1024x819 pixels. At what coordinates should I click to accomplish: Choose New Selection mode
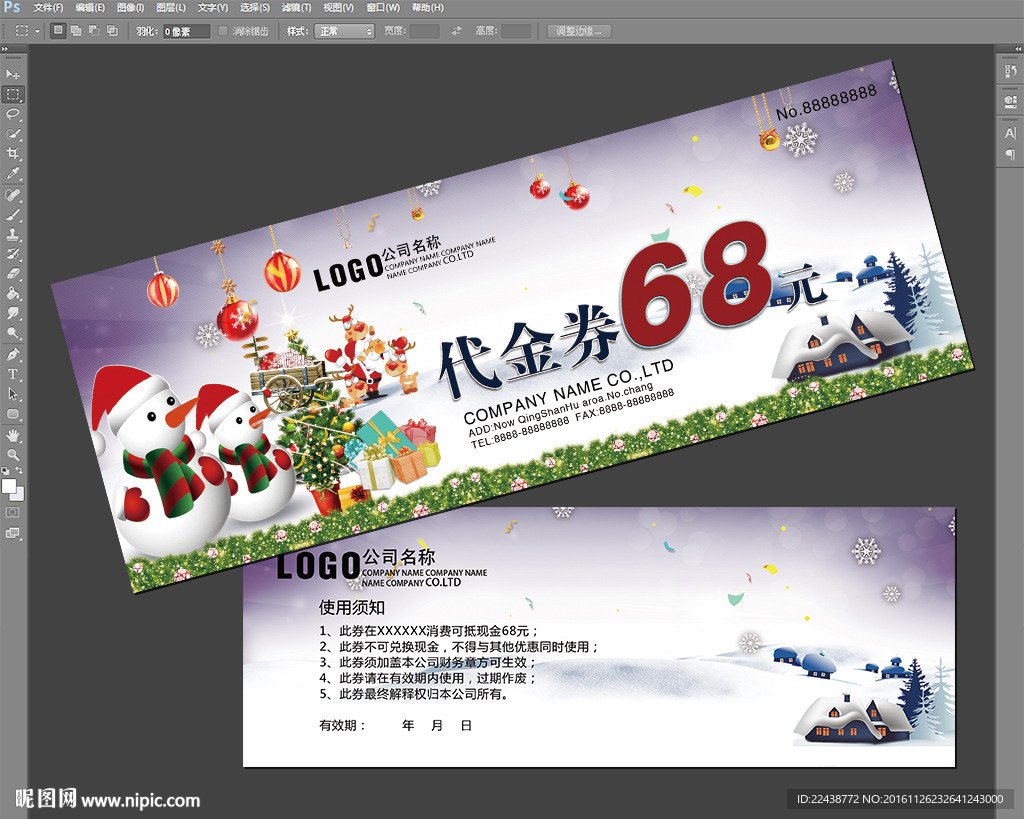click(x=58, y=31)
